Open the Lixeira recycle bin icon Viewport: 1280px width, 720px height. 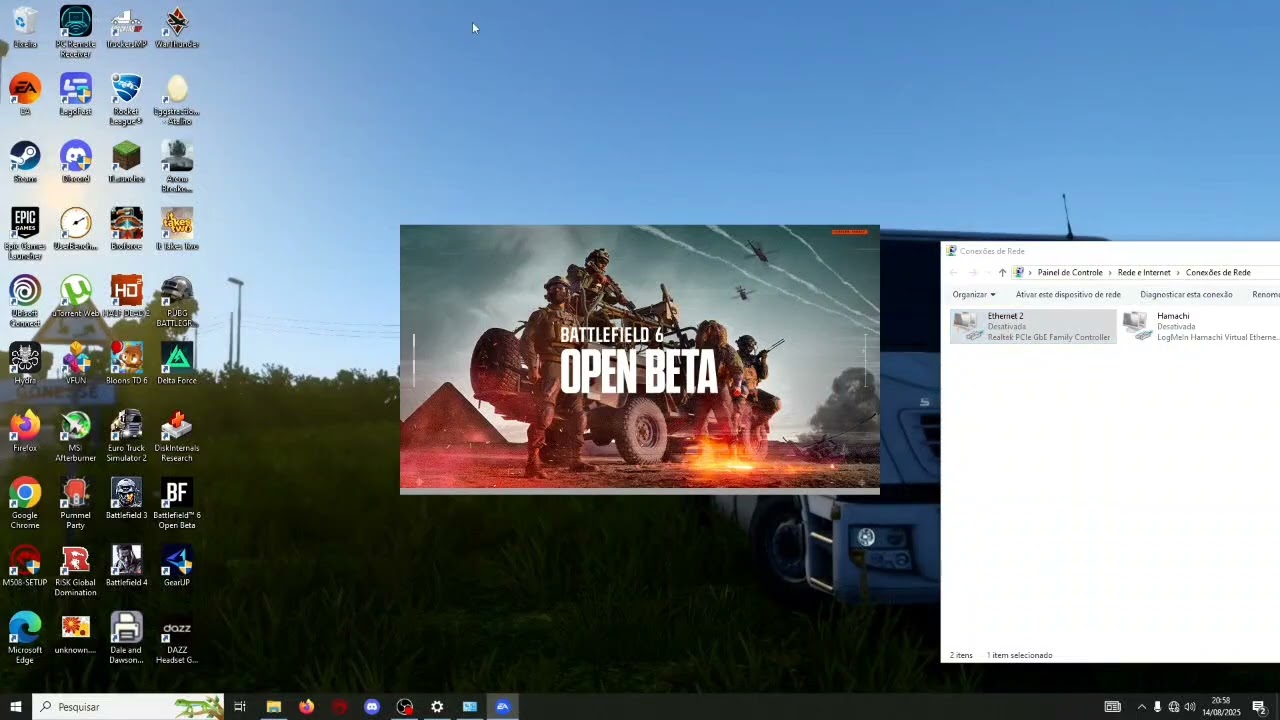(25, 28)
